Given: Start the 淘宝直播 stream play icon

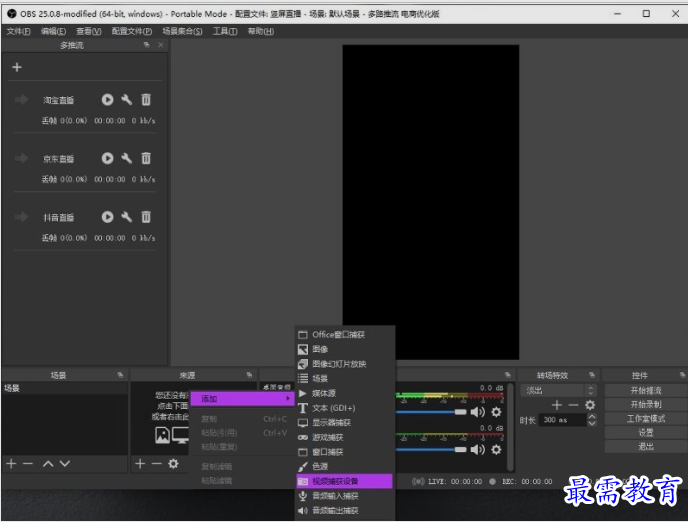Looking at the screenshot, I should click(108, 100).
